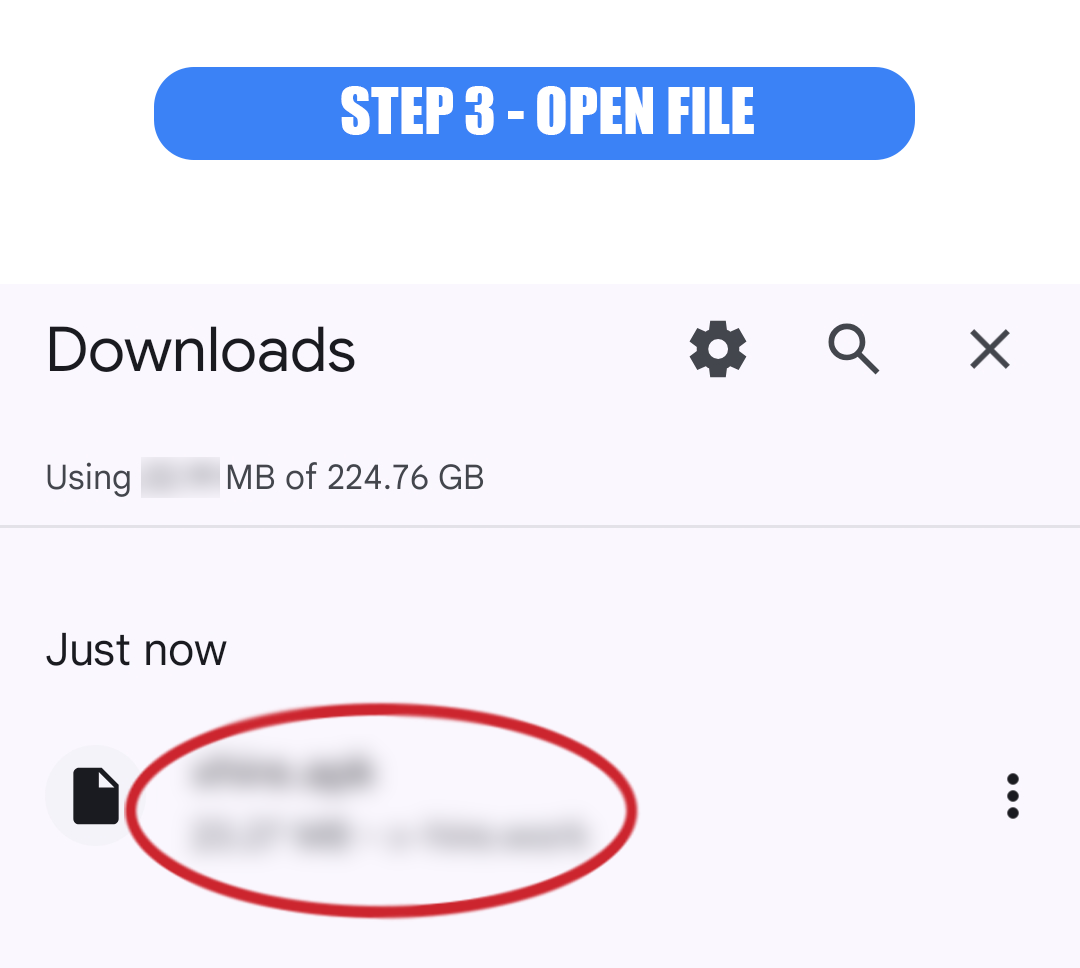Click the Using MB of 224.76 GB text
Image resolution: width=1080 pixels, height=968 pixels.
click(x=264, y=477)
